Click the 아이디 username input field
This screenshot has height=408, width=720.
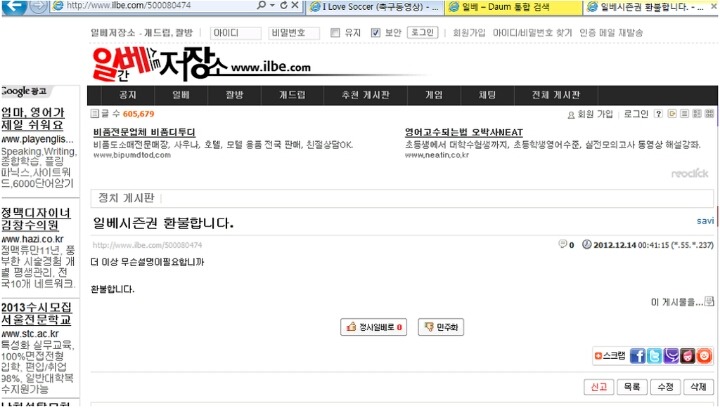click(x=236, y=33)
